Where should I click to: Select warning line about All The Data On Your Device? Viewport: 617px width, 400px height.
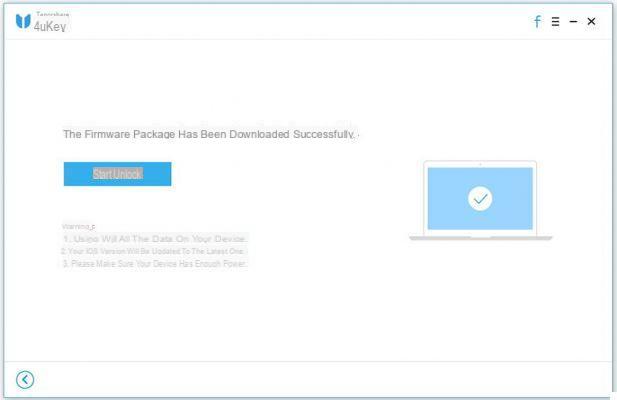tap(155, 239)
